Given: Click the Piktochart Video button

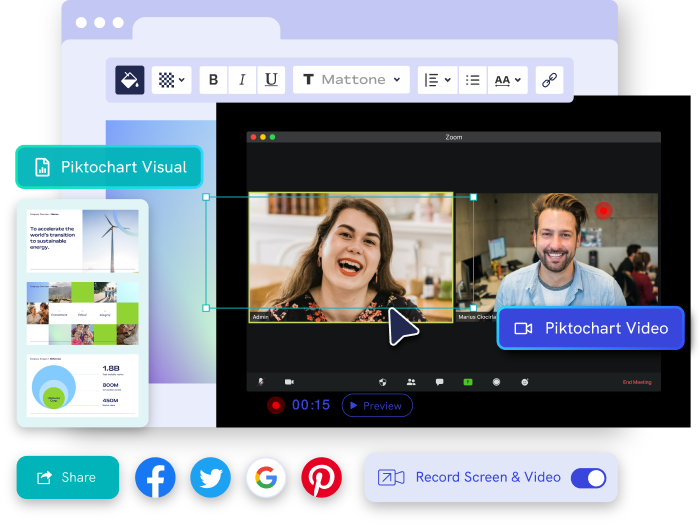Looking at the screenshot, I should [x=591, y=328].
